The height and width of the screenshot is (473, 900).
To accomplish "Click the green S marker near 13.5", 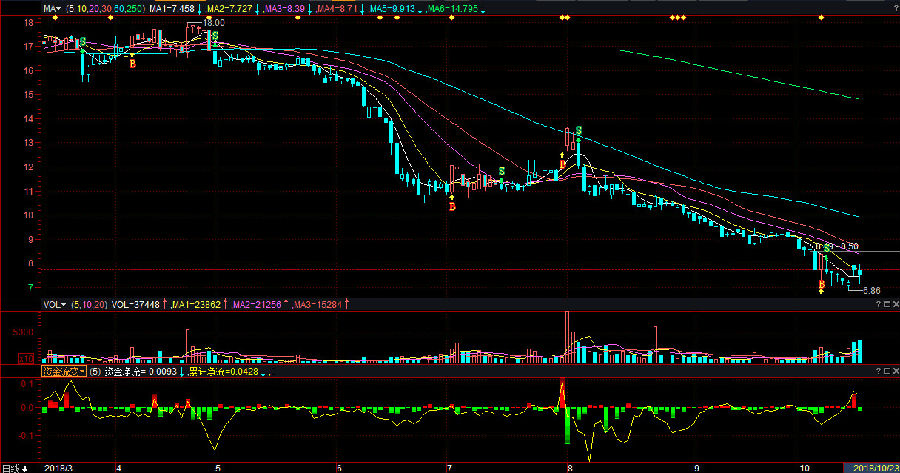I will 578,132.
